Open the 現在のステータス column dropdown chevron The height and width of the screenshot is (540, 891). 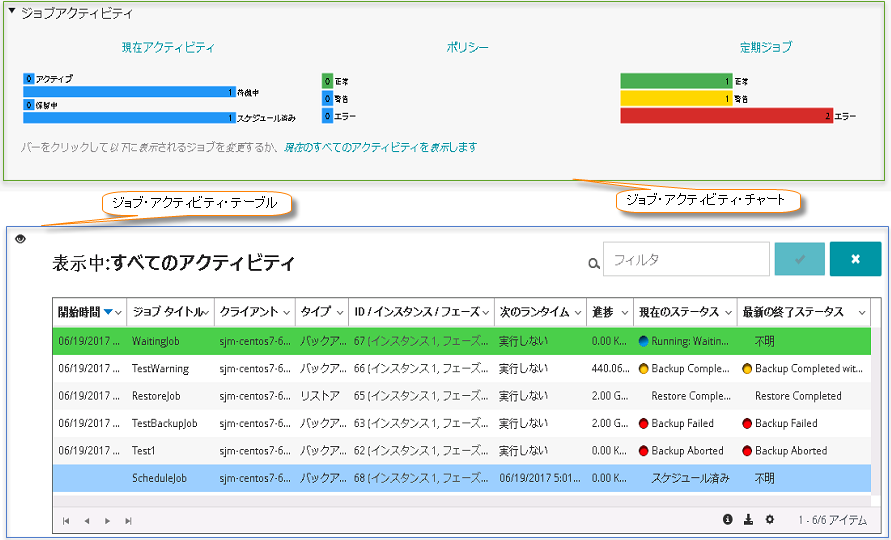pos(728,313)
